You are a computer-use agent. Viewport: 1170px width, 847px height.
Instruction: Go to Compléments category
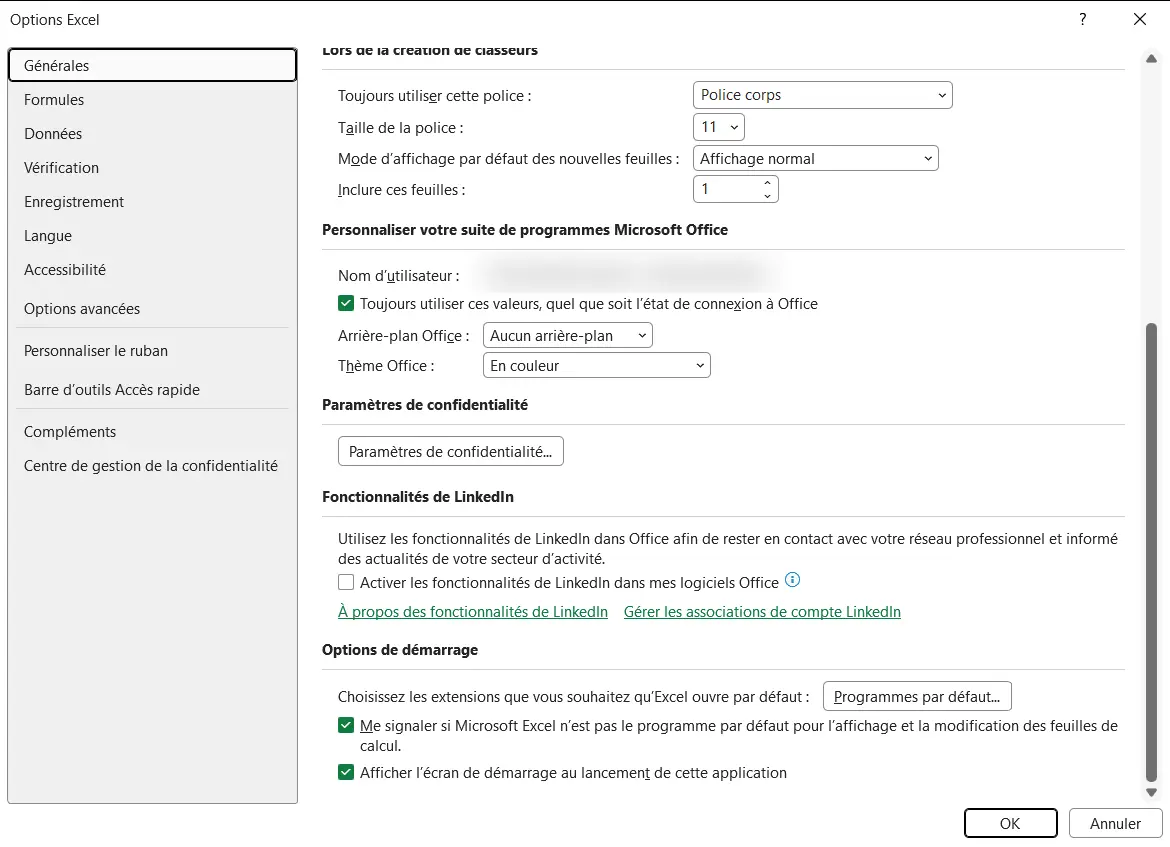(x=152, y=431)
